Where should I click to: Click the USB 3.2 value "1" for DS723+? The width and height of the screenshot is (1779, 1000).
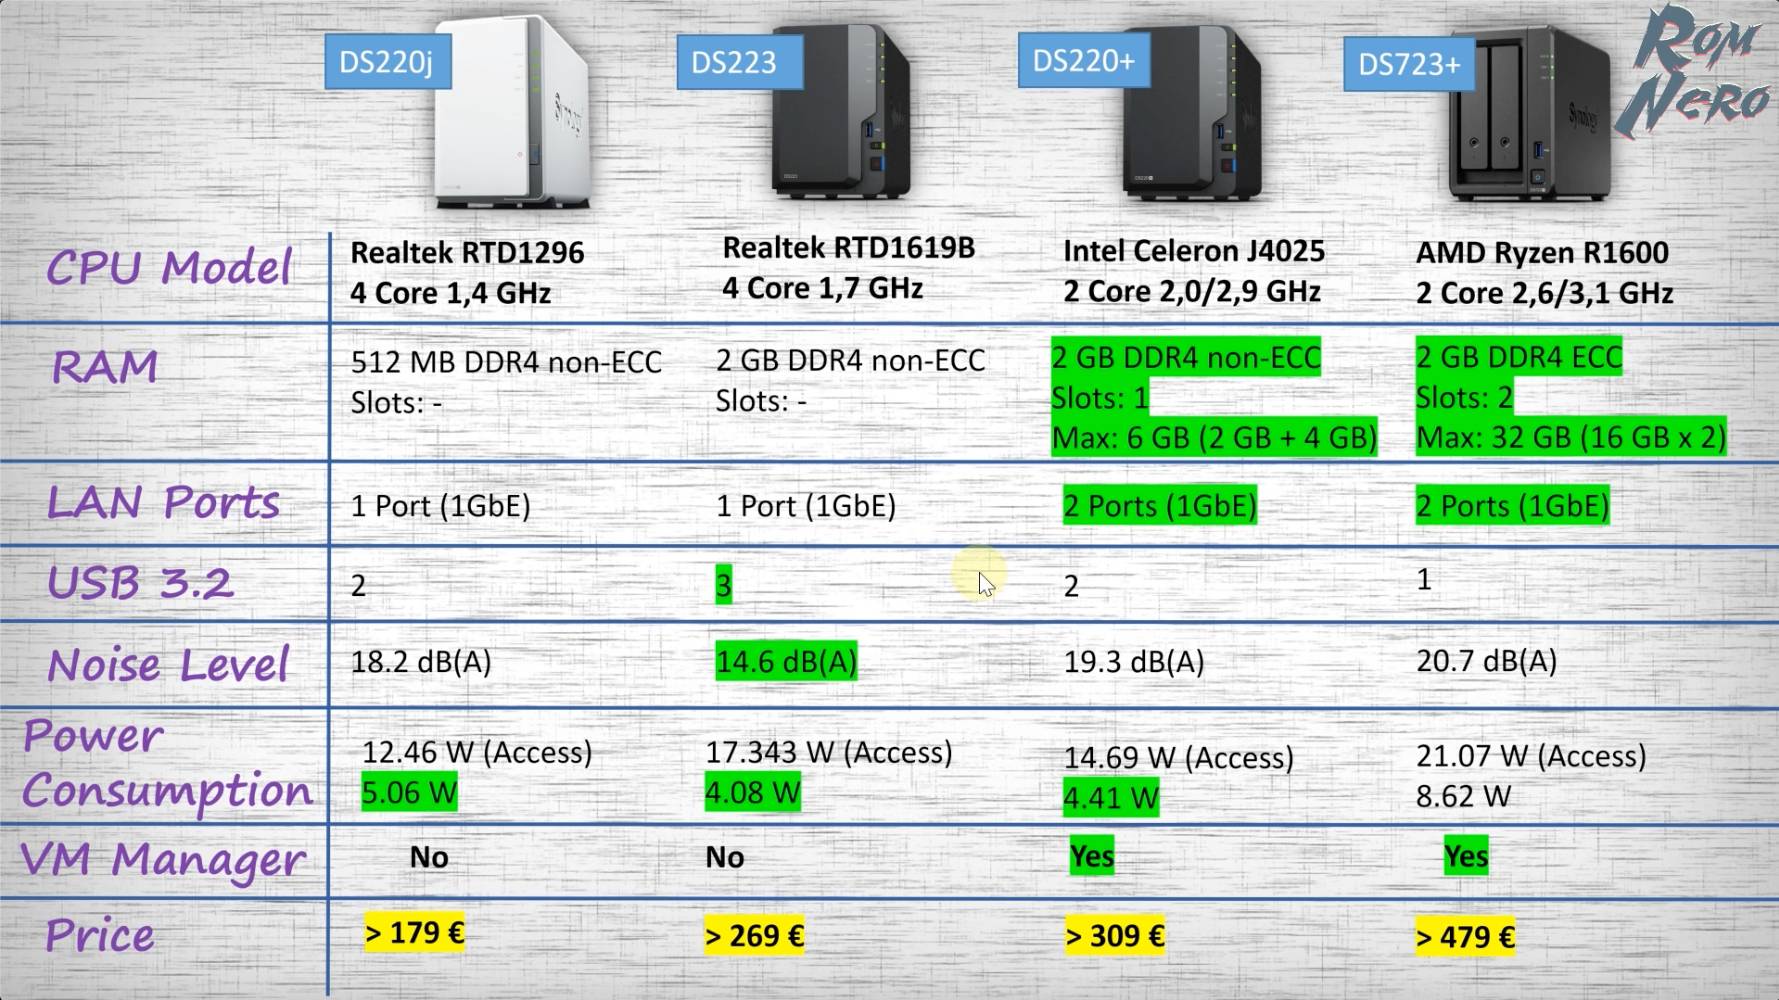[x=1424, y=579]
